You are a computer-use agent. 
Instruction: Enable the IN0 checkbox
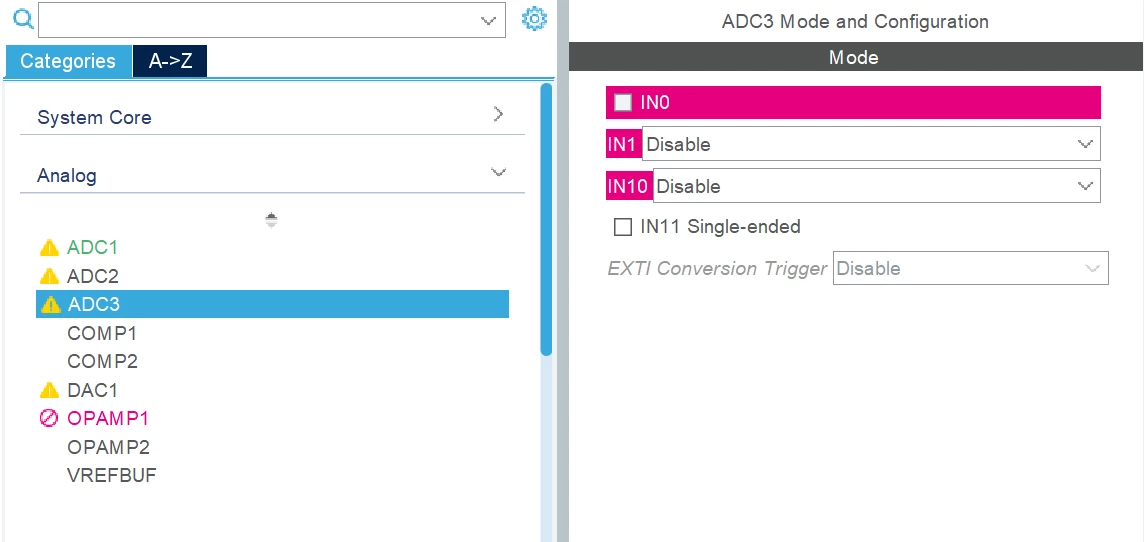[x=623, y=102]
